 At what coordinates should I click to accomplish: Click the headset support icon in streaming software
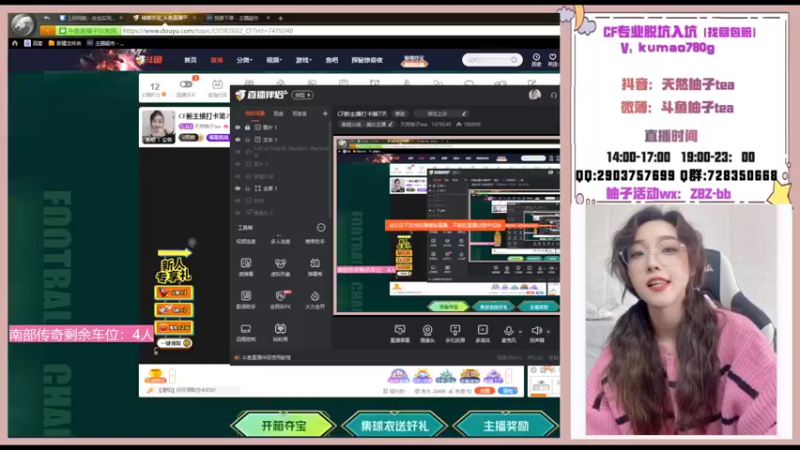(554, 95)
